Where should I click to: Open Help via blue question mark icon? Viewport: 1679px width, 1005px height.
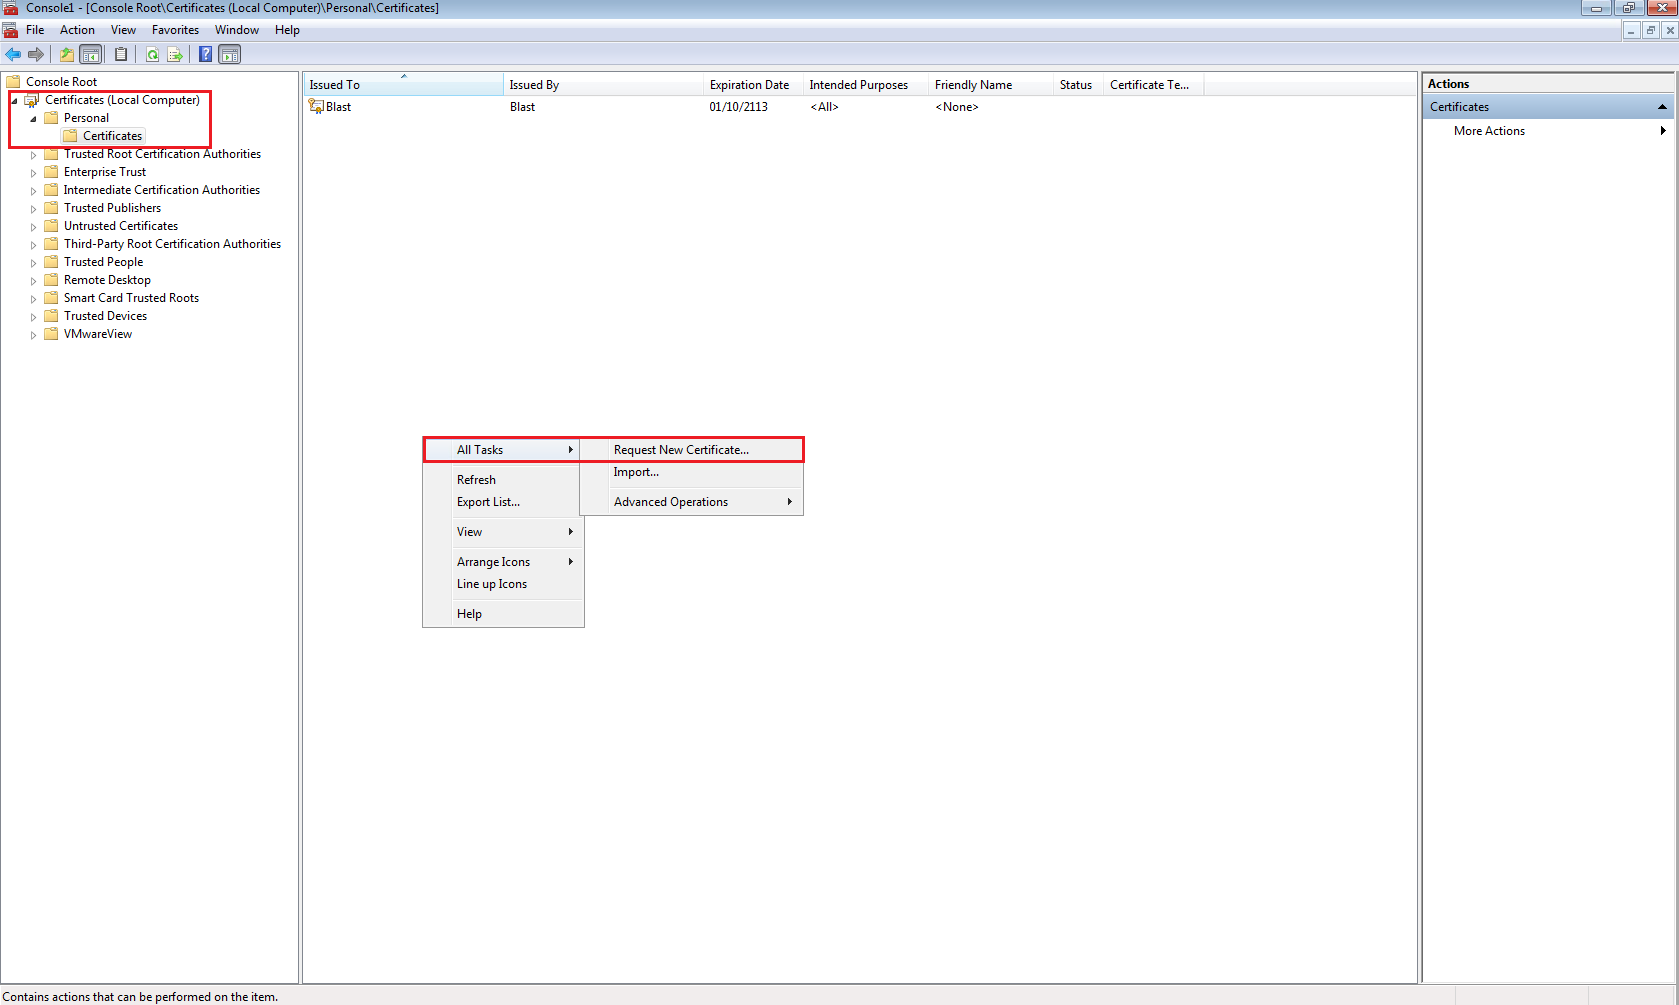(x=205, y=54)
